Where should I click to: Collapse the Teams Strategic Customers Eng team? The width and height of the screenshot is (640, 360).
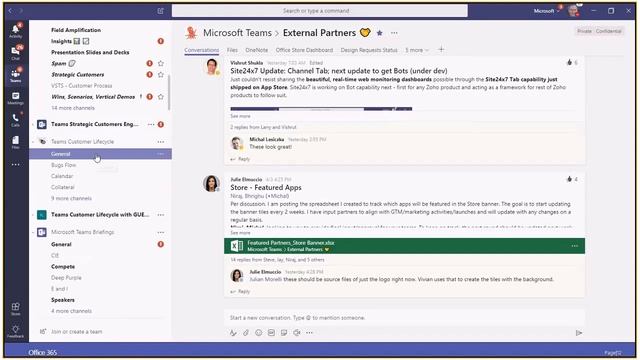point(33,124)
